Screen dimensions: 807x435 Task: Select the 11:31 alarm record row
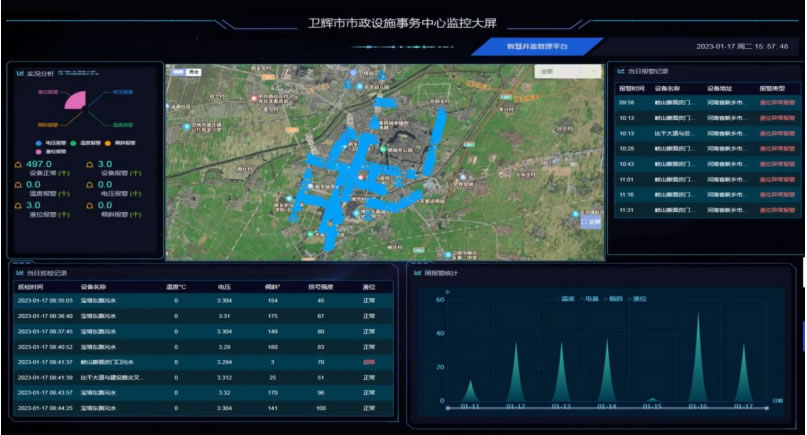tap(708, 210)
